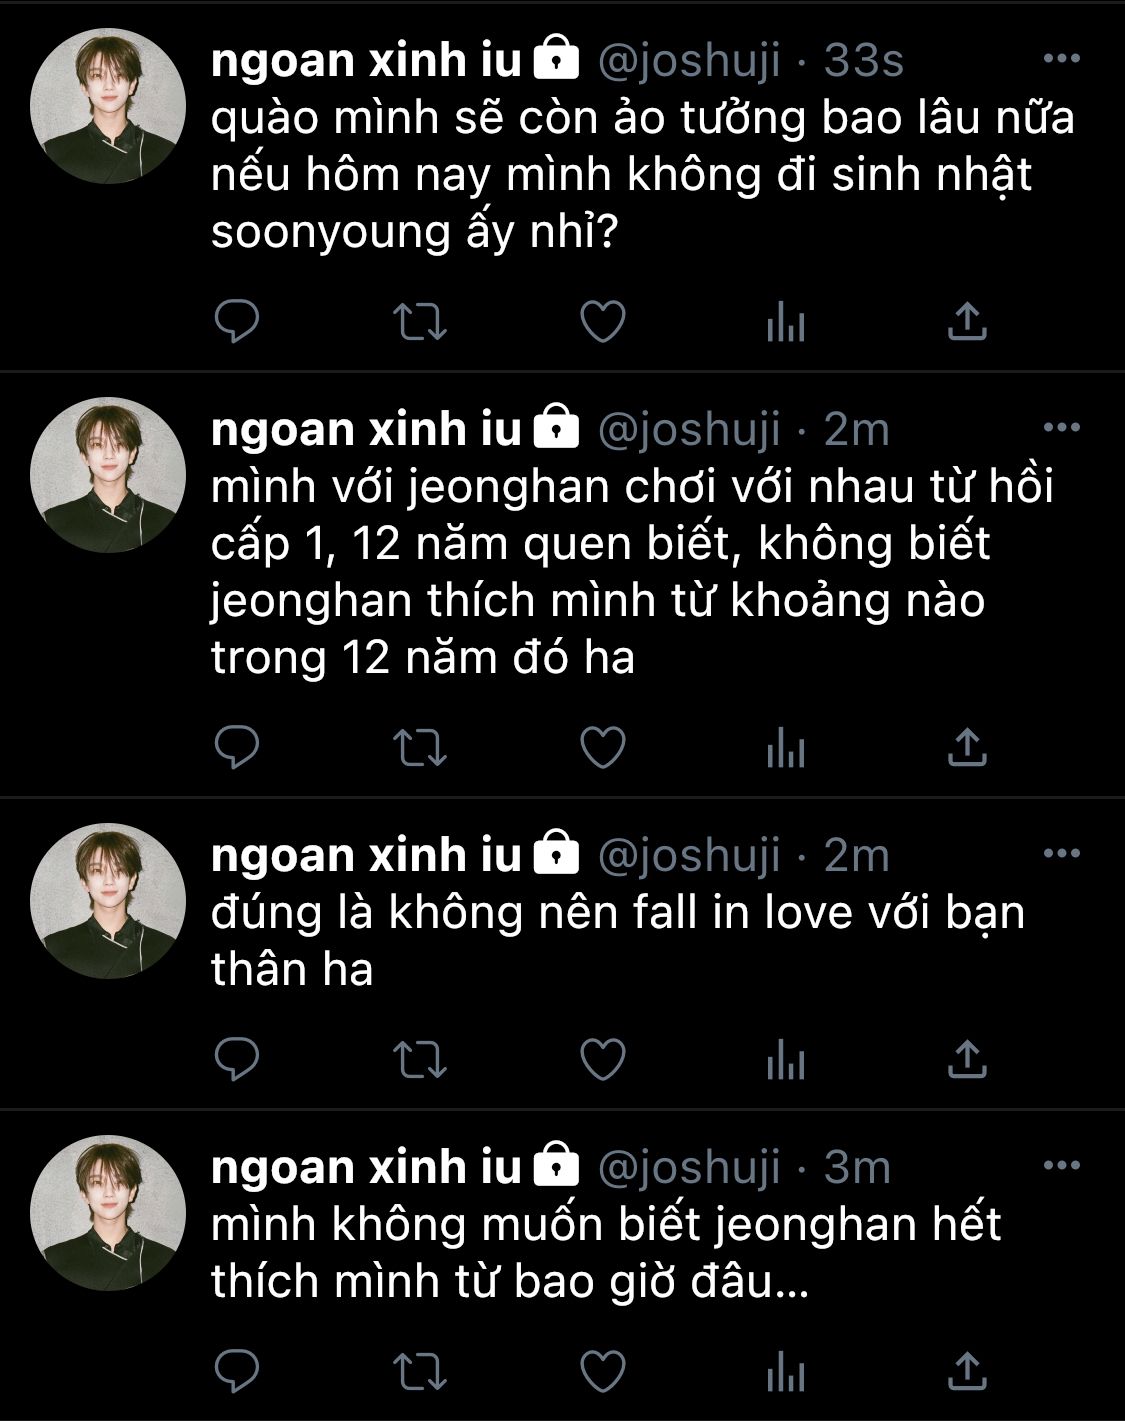Screen dimensions: 1125x1421
Task: Open the 'ngoan xinh iu' name on the 3m tweet
Action: (x=367, y=1167)
